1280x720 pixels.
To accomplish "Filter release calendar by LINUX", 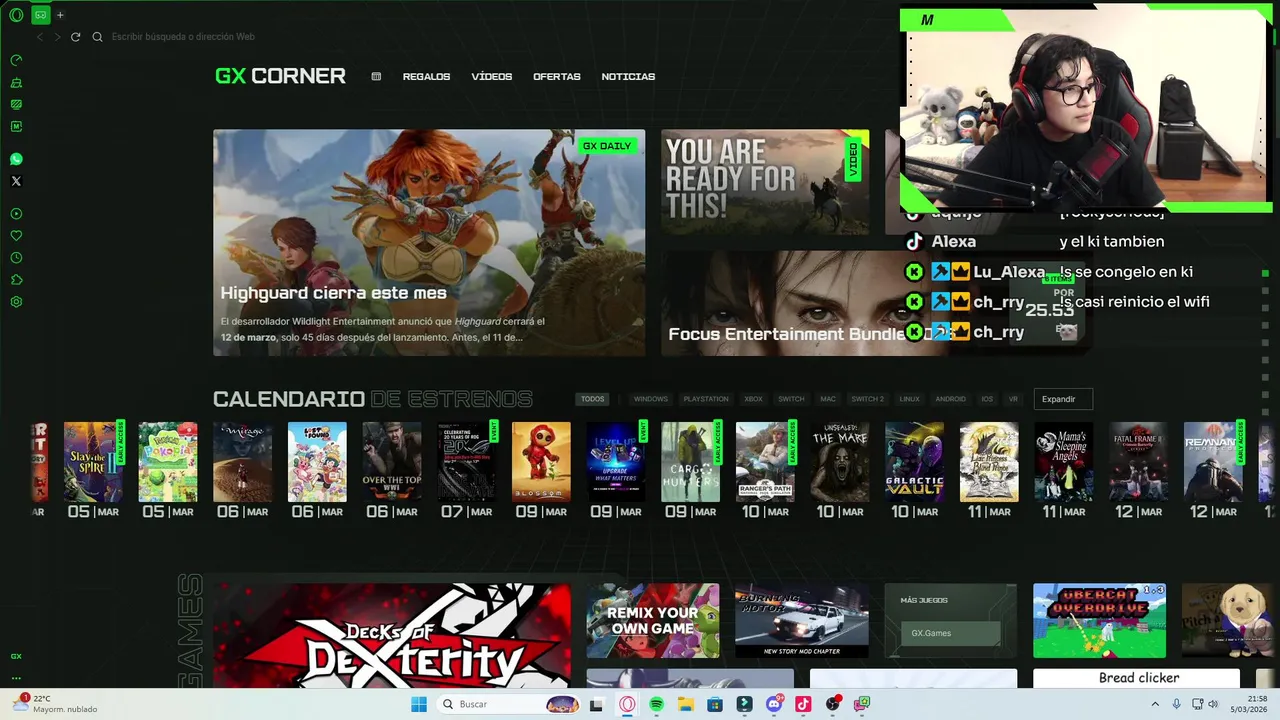I will [x=909, y=399].
